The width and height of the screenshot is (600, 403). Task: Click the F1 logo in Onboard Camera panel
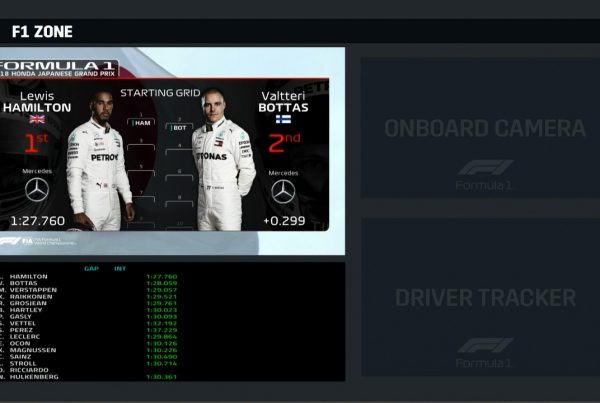(485, 168)
